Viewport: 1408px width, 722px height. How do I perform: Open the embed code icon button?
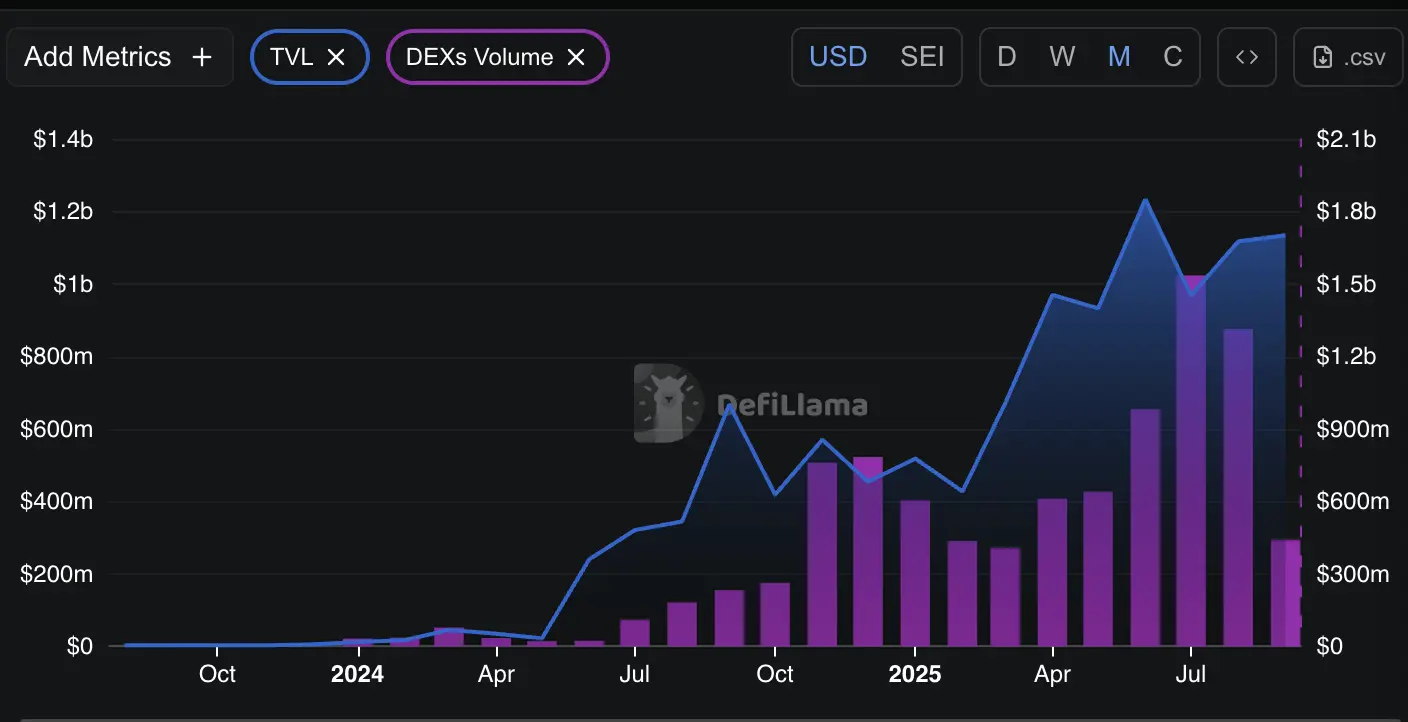click(x=1247, y=57)
